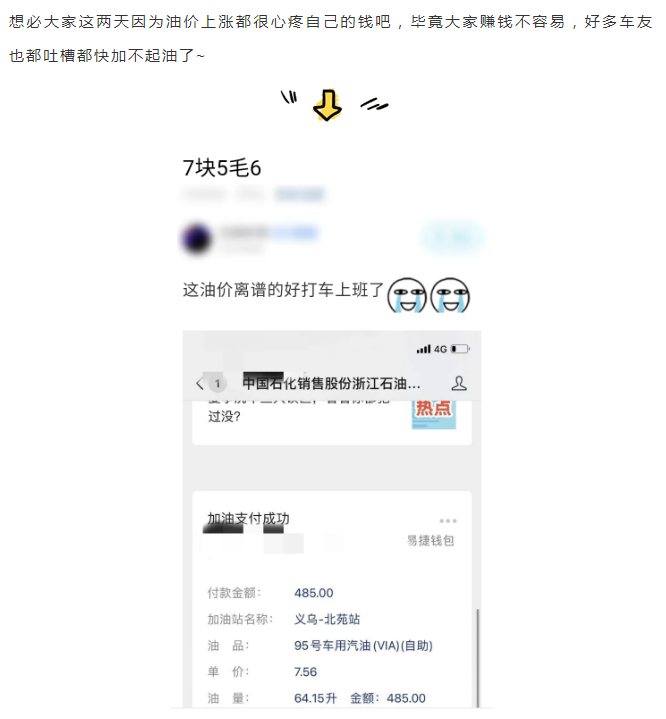Click the scrollbar beside payment details

[x=477, y=658]
